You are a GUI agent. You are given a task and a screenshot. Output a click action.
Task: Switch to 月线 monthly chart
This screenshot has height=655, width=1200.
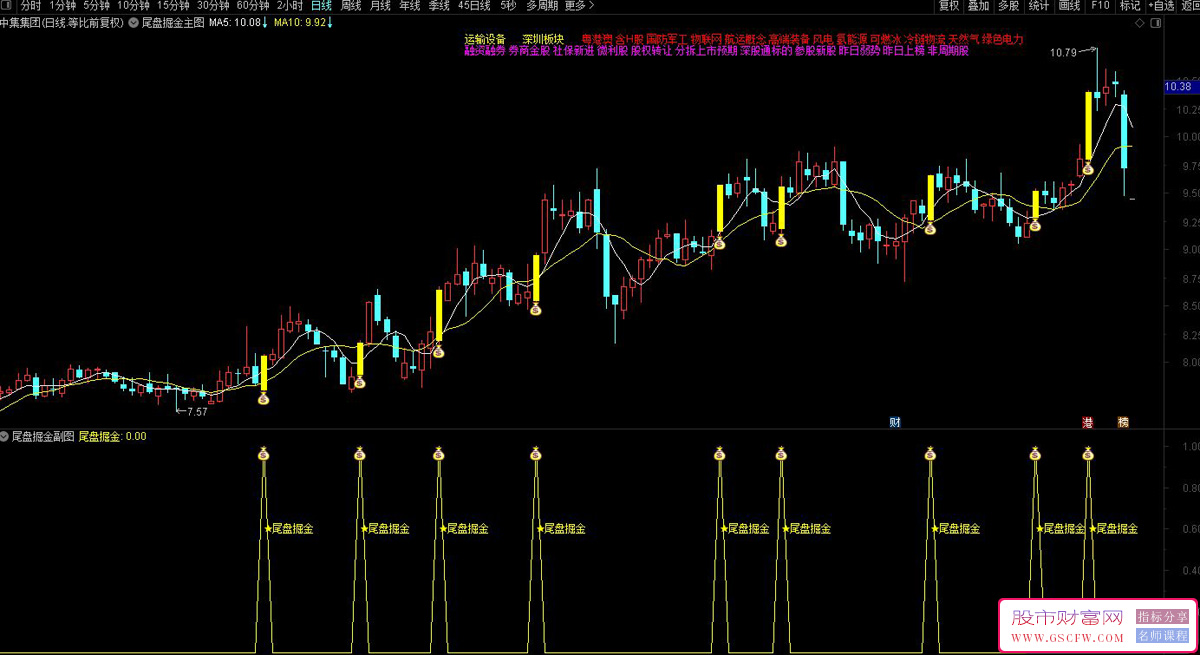[380, 6]
